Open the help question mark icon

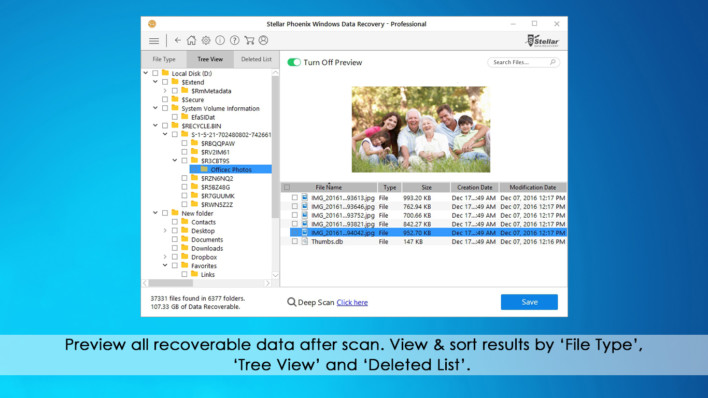[234, 40]
